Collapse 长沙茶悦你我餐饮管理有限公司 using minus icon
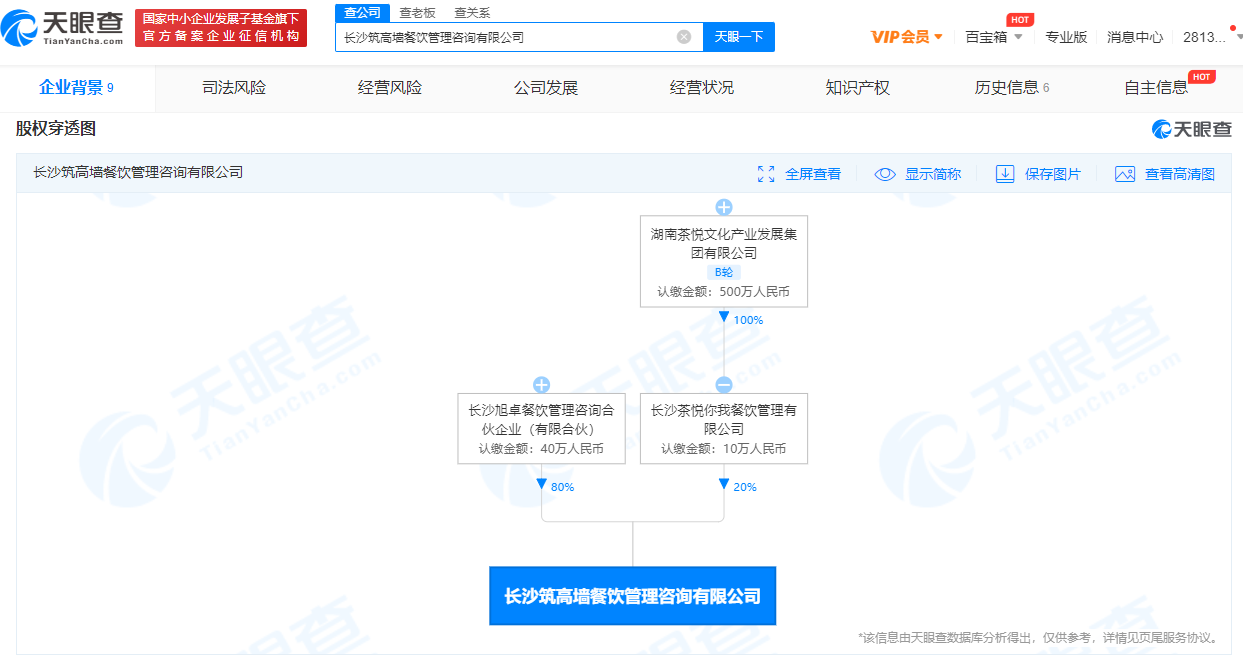 coord(723,384)
